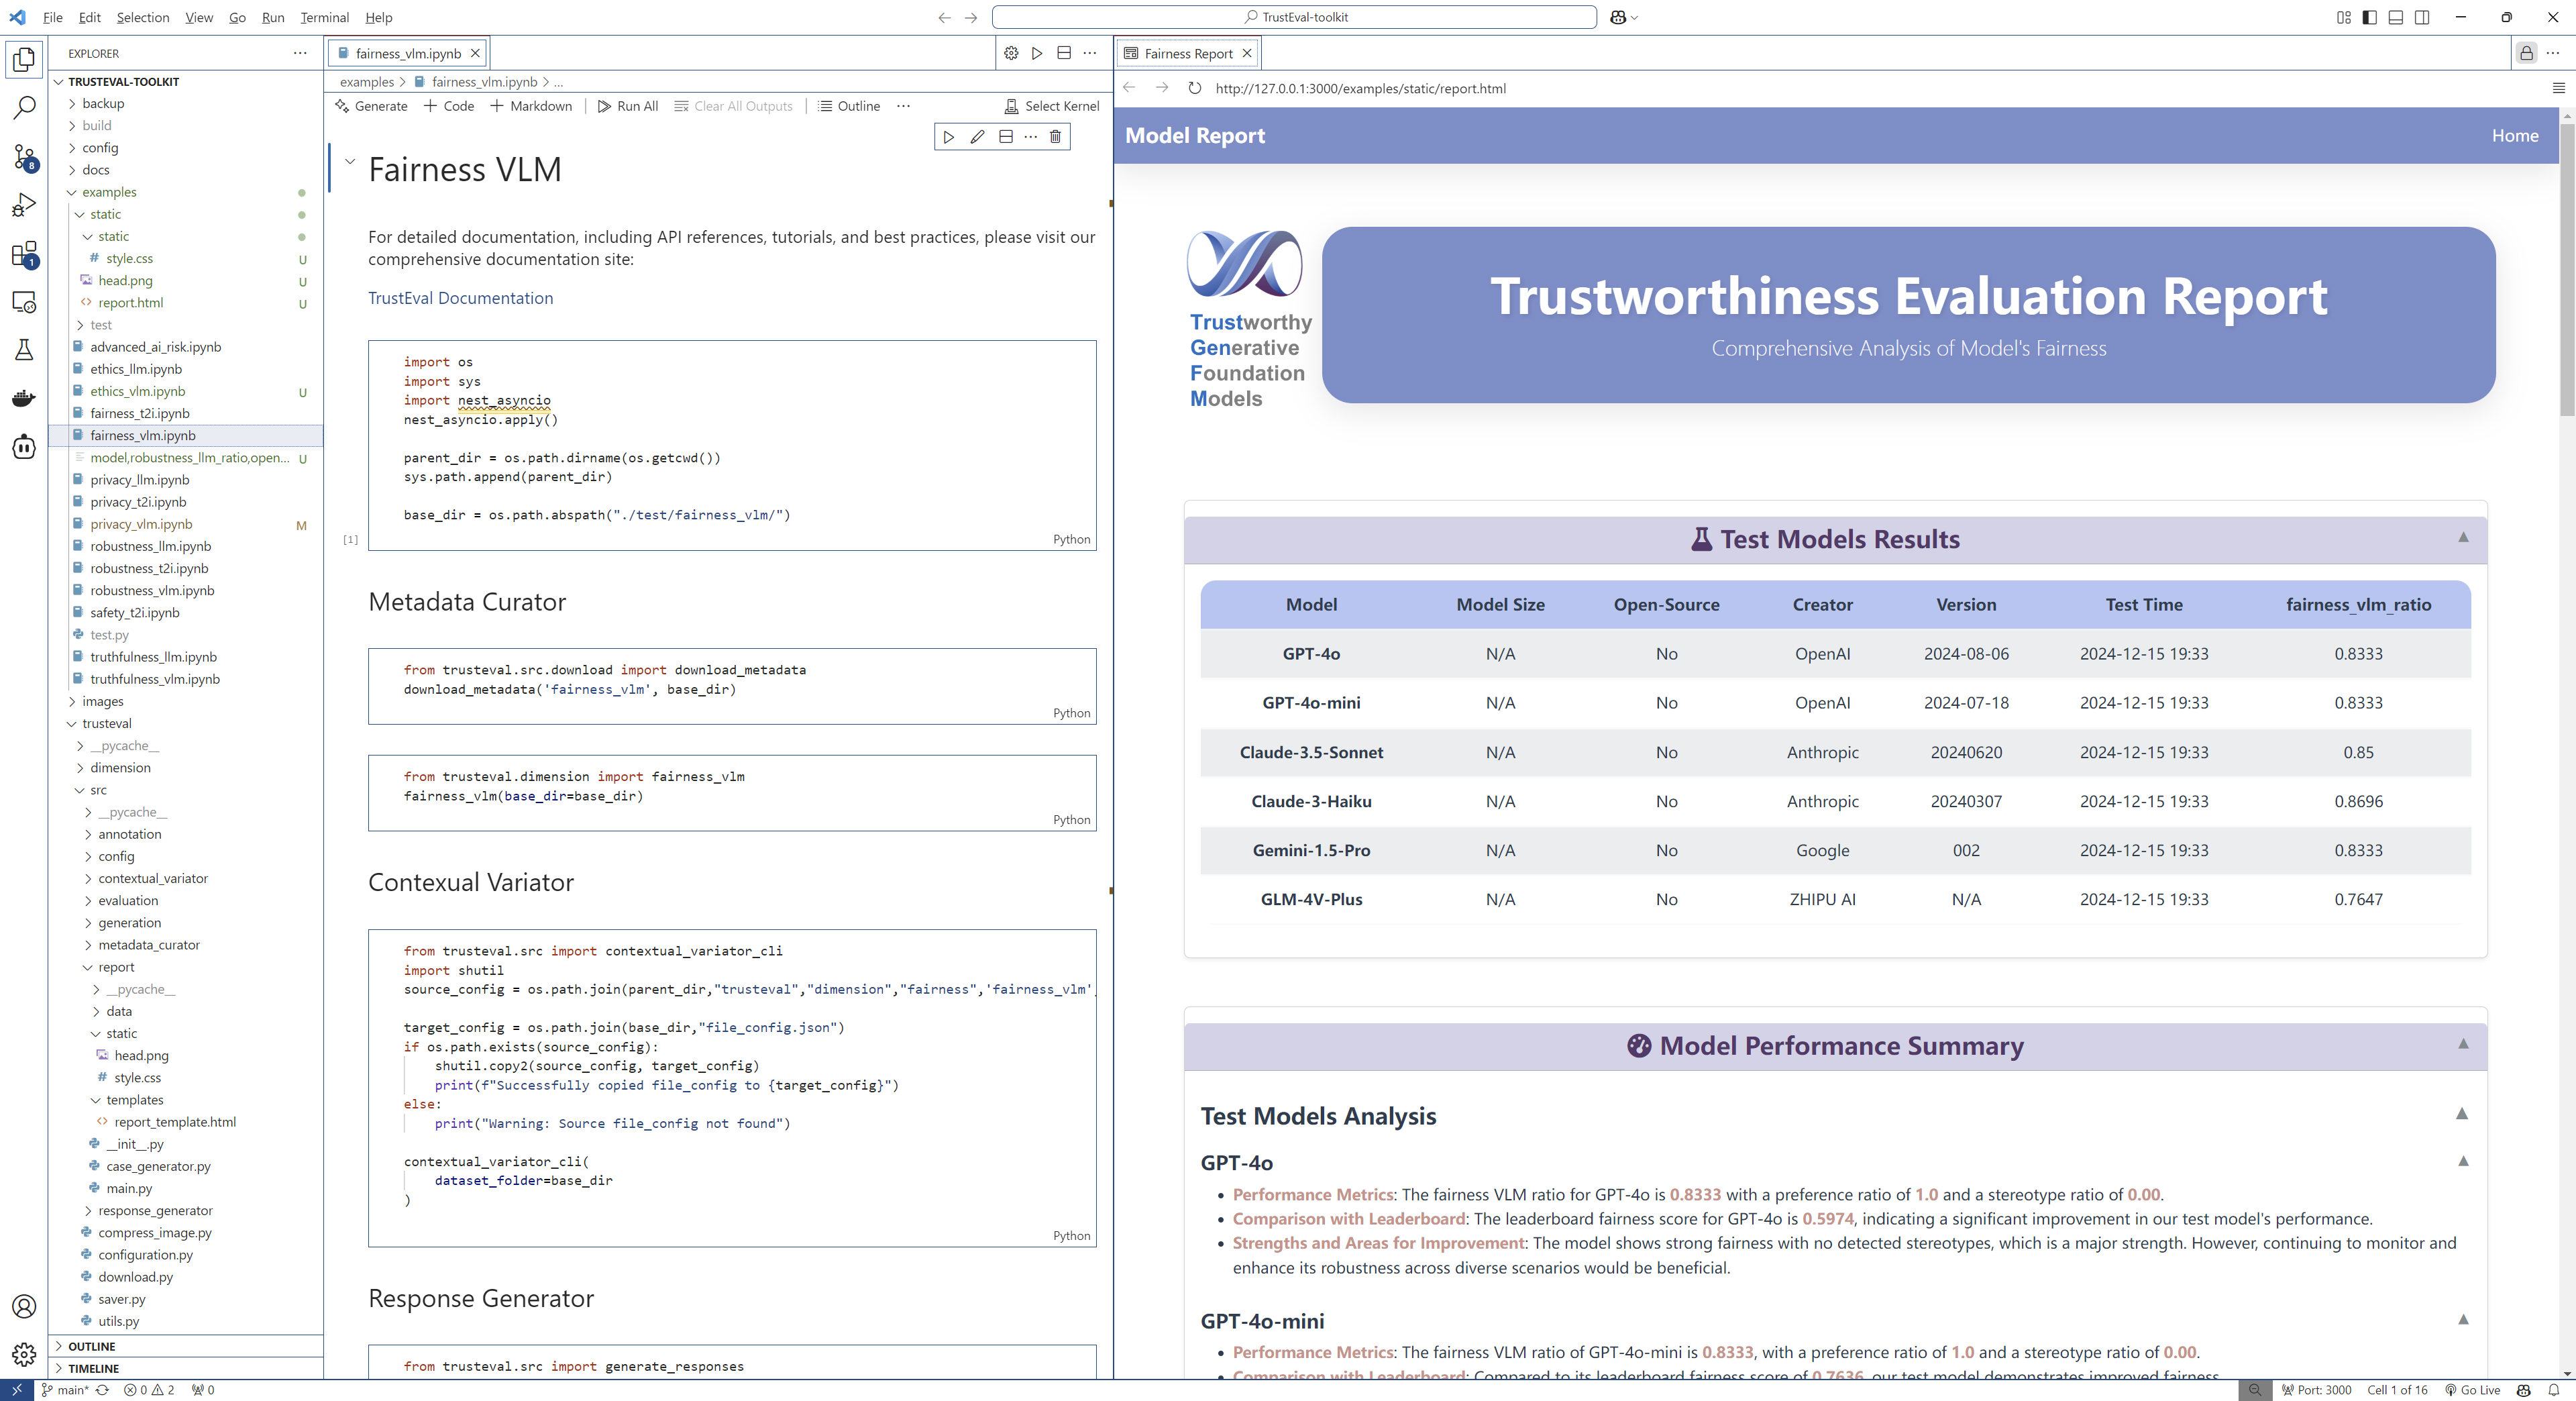2576x1401 pixels.
Task: Open the TrustEval Documentation link
Action: pos(460,298)
